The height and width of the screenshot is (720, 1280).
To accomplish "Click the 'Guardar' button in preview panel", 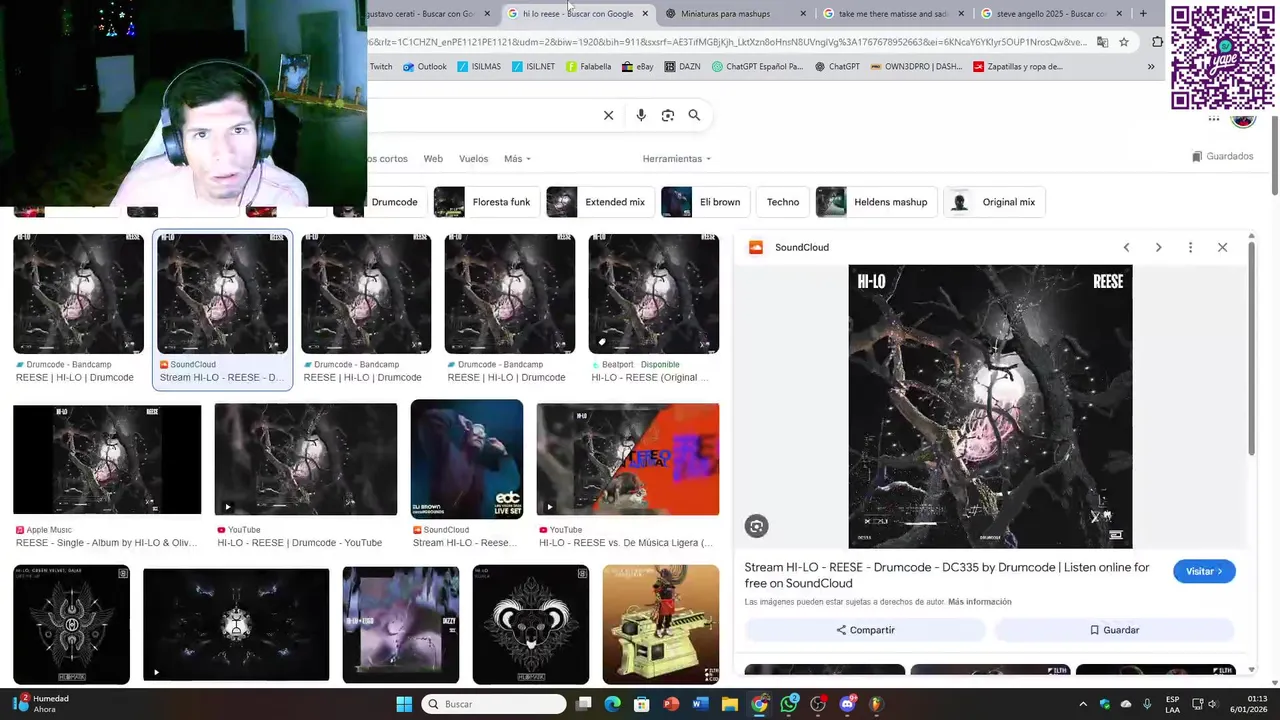I will (1114, 630).
